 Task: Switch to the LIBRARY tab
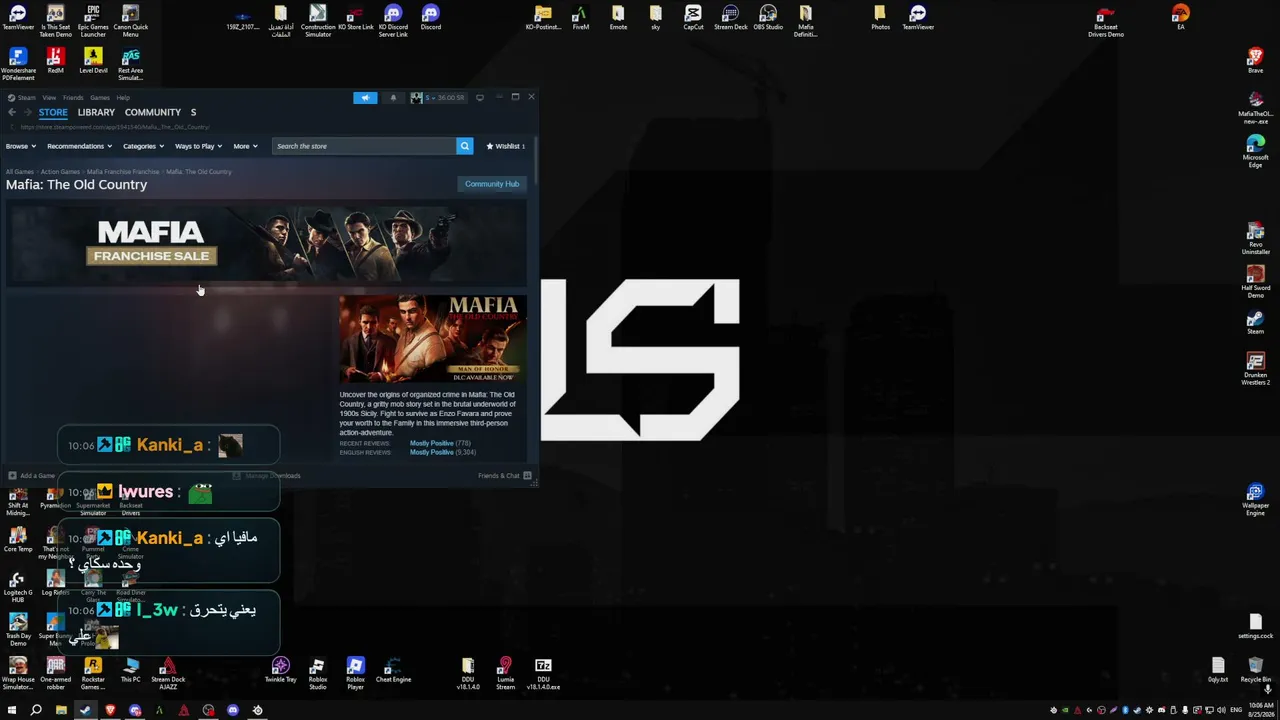point(96,112)
